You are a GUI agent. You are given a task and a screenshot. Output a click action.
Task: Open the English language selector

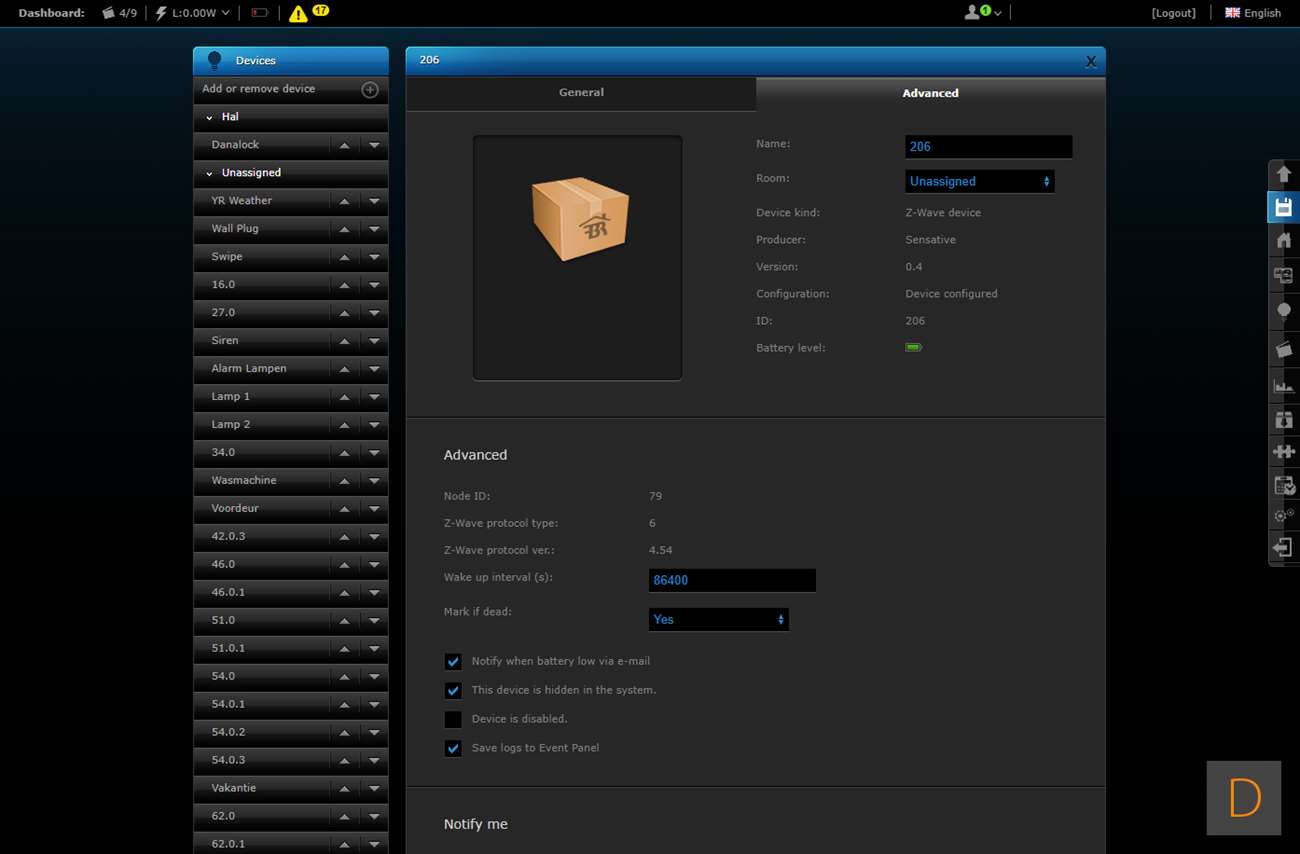click(x=1253, y=13)
